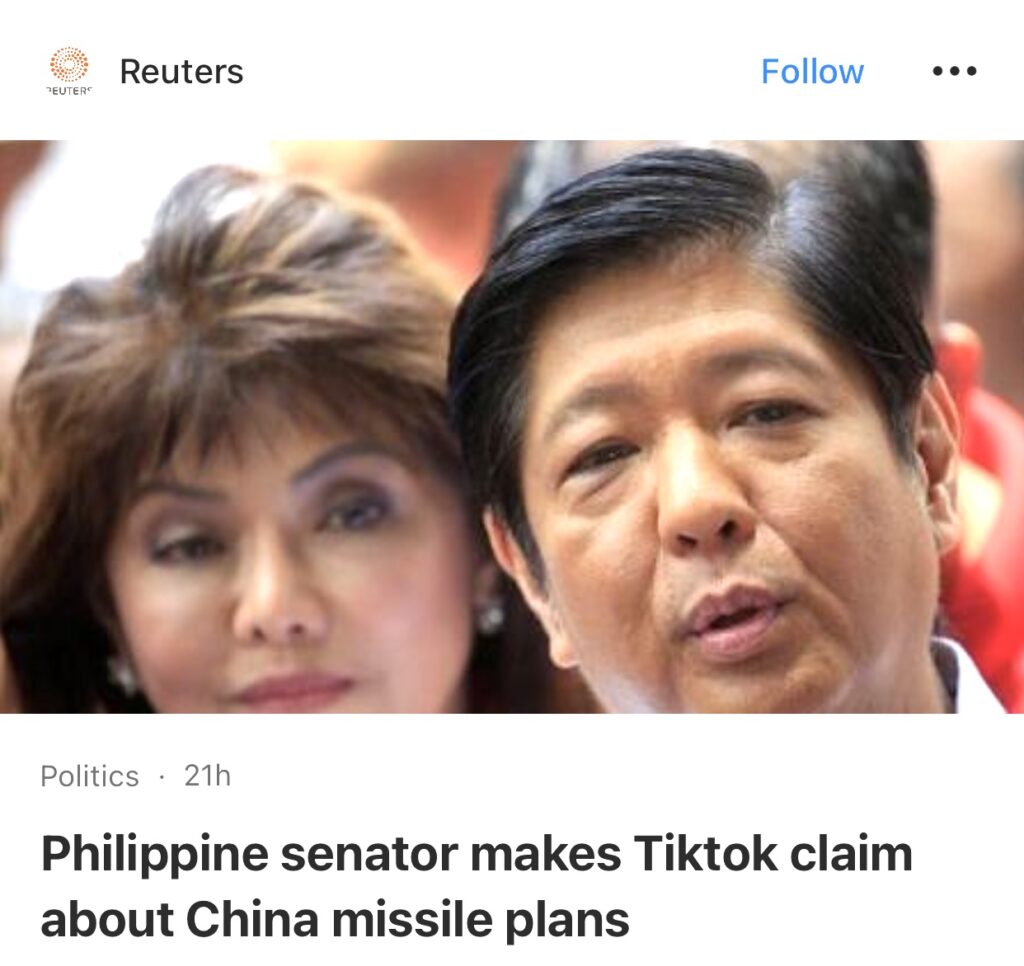Open the article's lead photo
Screen dimensions: 1024x966
pos(512,427)
